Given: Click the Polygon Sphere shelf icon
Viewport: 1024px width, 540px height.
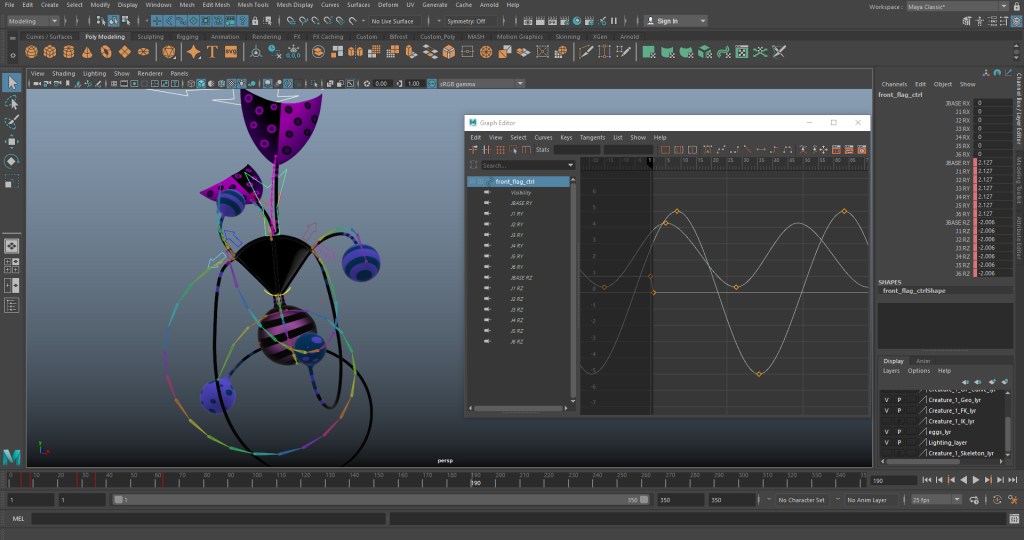Looking at the screenshot, I should [30, 52].
